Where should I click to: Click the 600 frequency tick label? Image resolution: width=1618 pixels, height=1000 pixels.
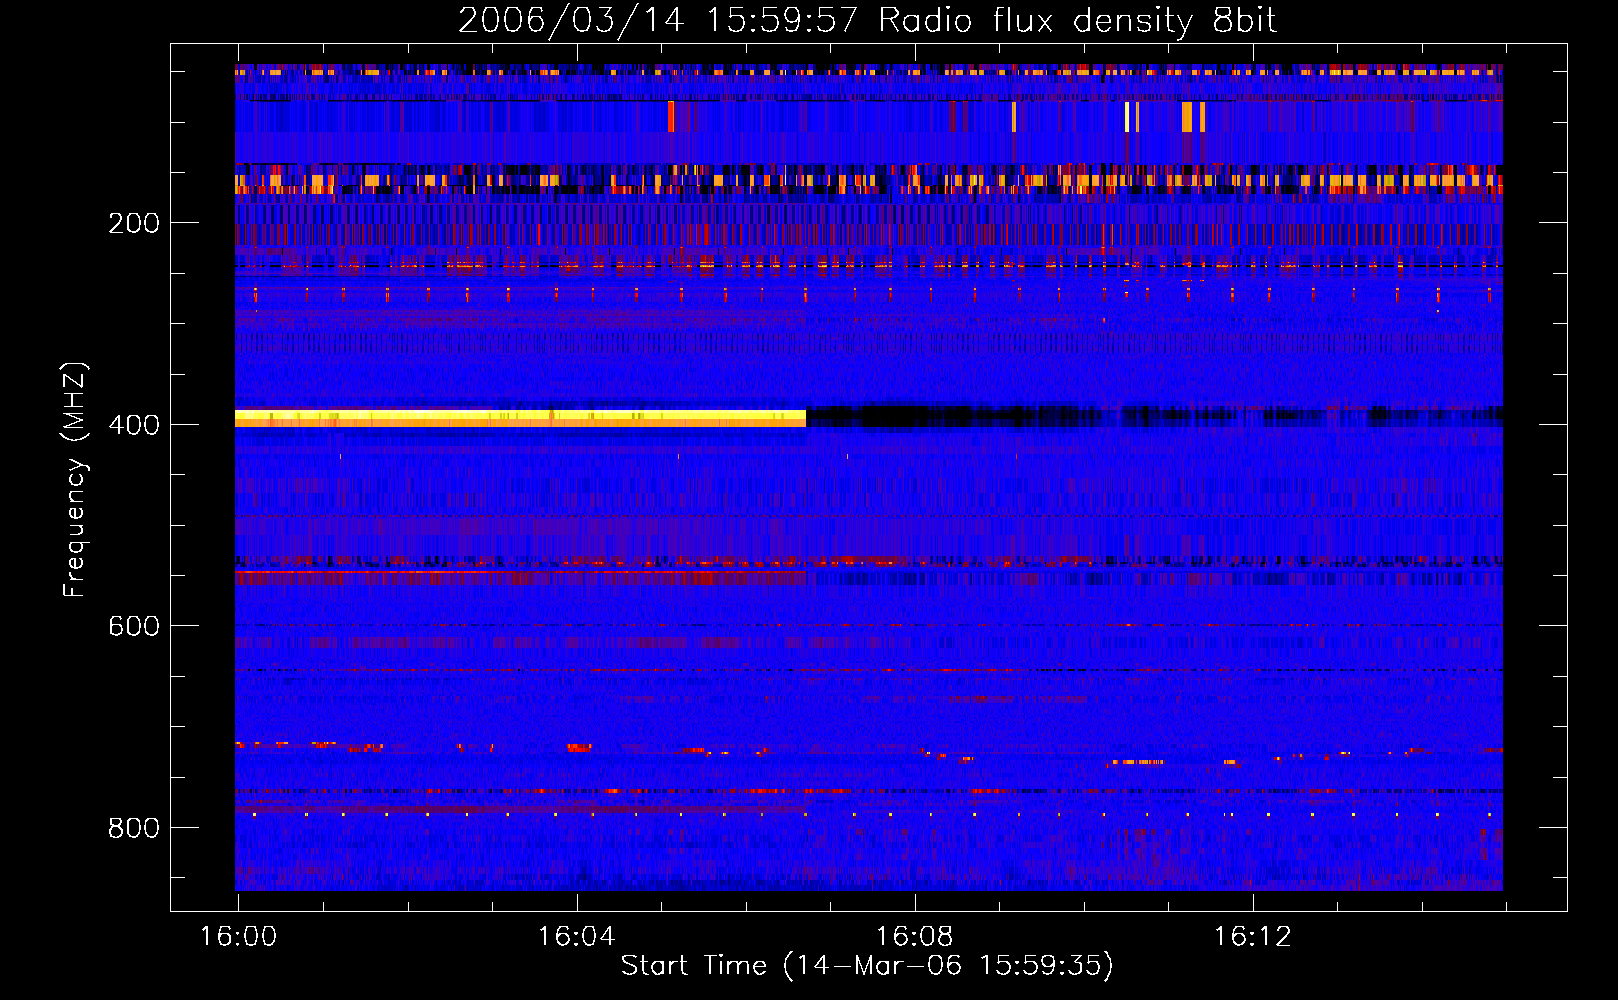tap(134, 626)
